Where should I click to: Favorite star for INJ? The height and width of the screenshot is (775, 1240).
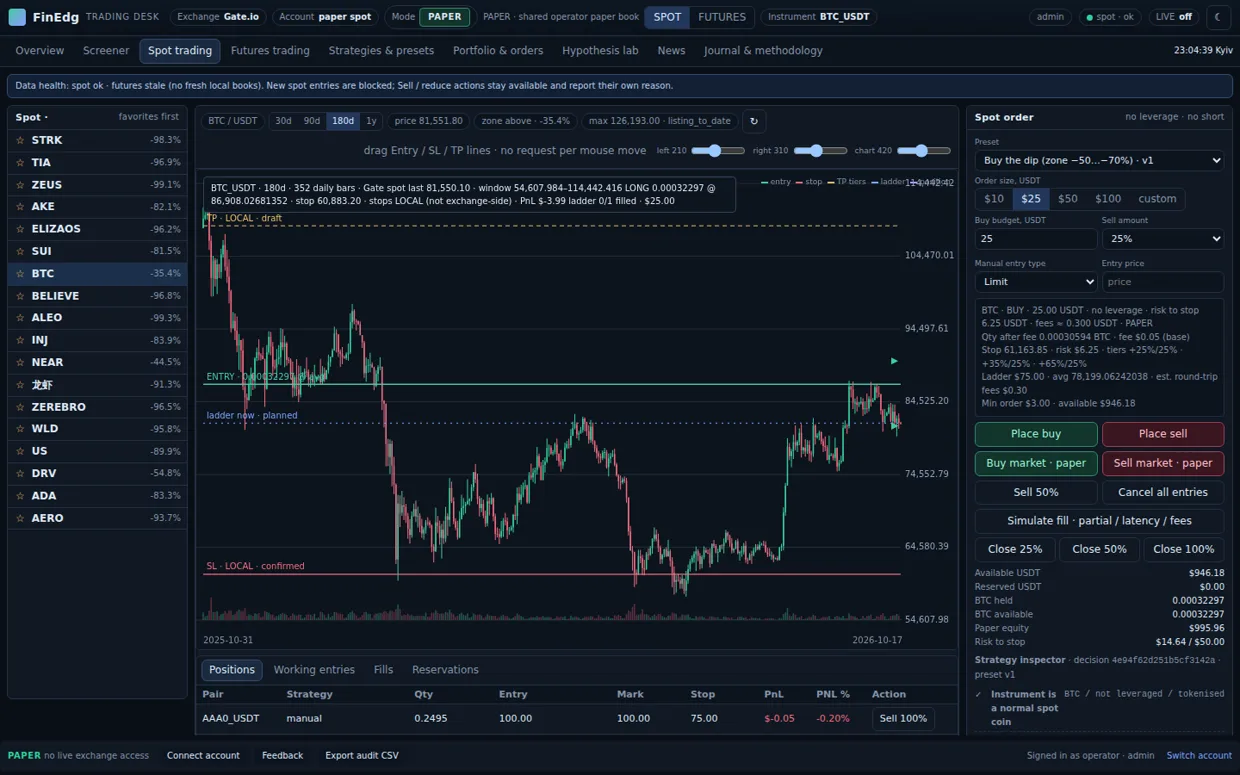coord(20,340)
